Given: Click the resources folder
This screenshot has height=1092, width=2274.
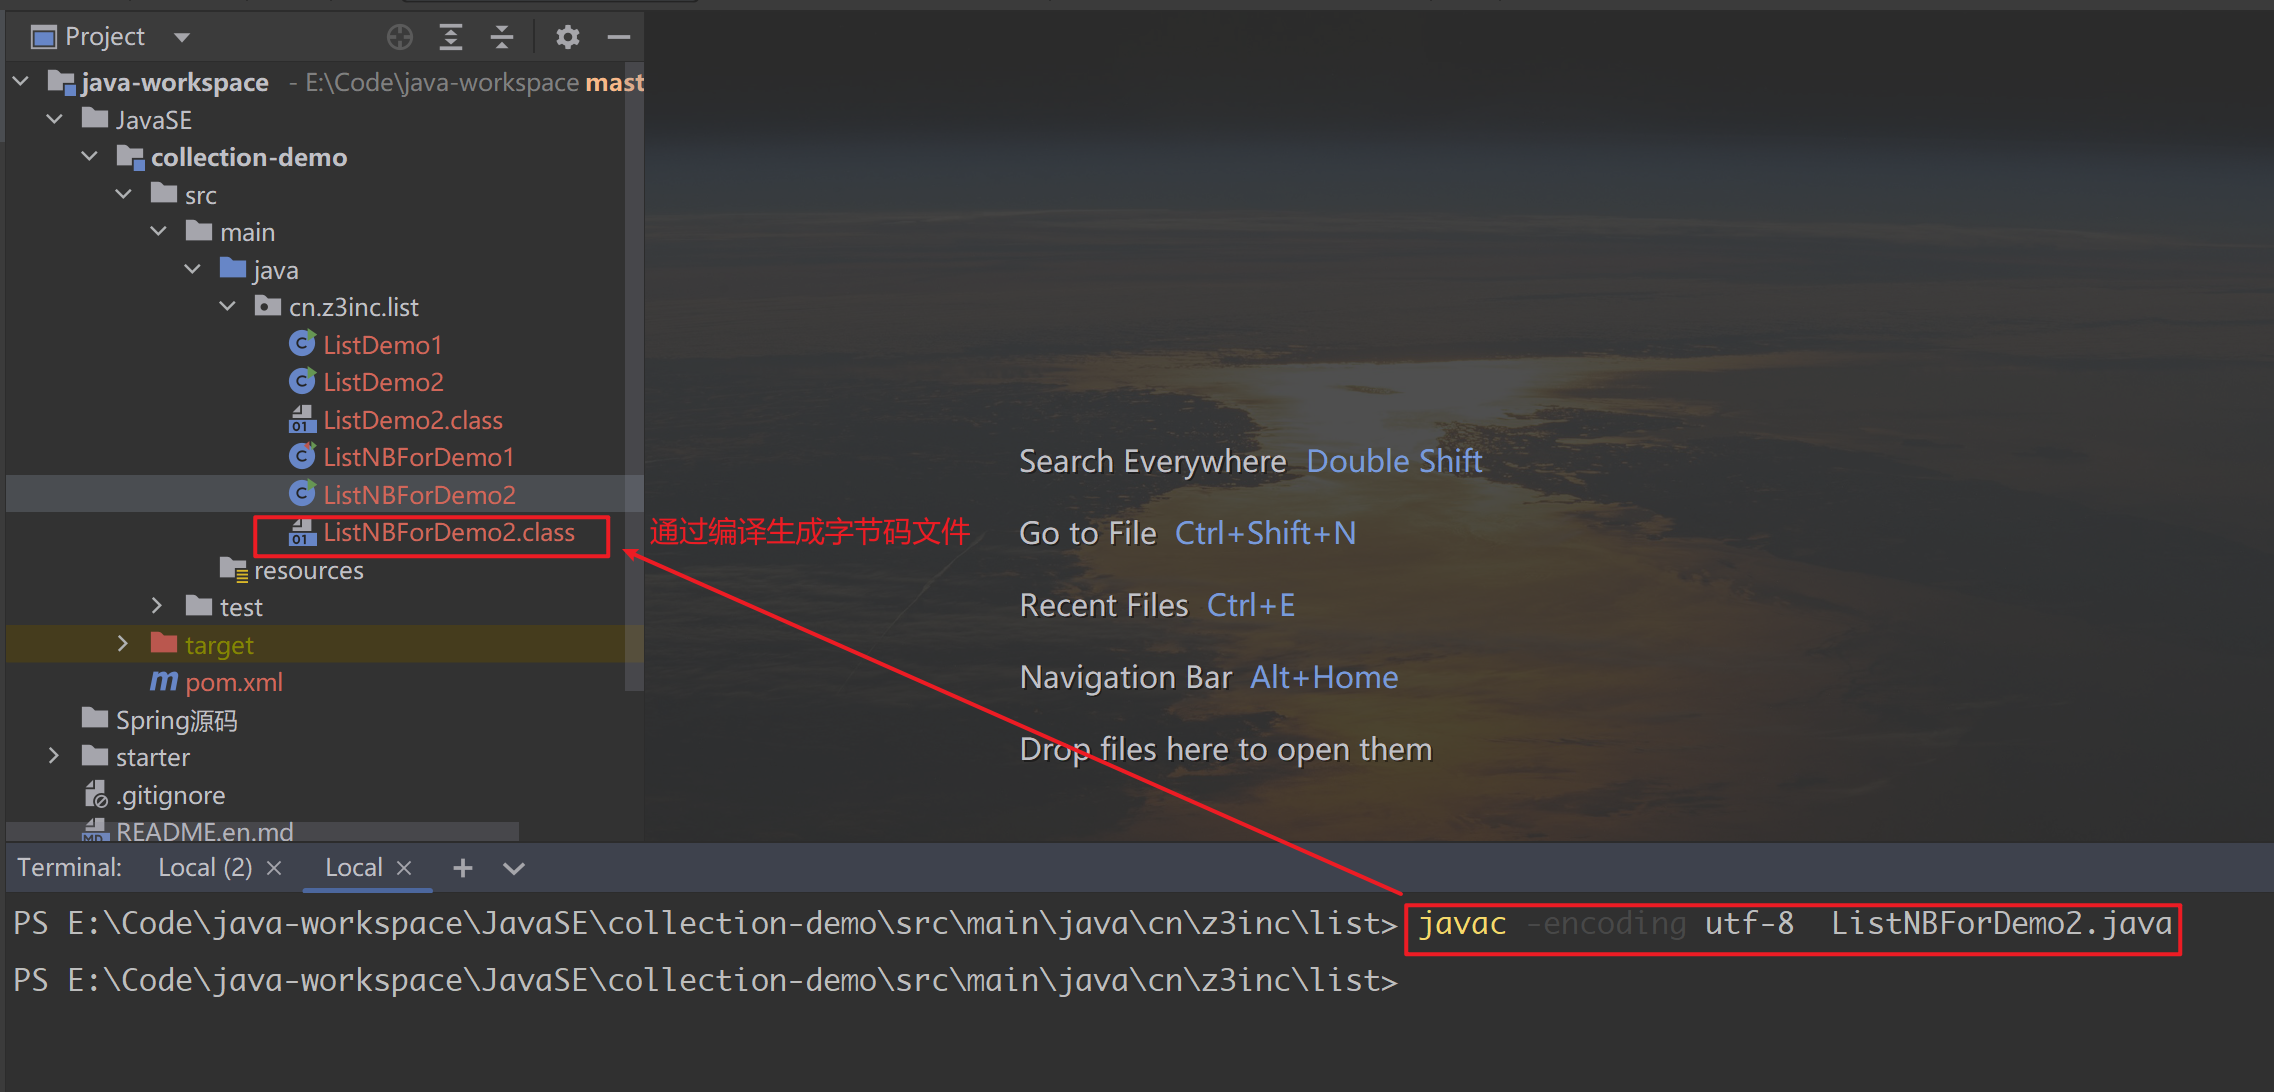Looking at the screenshot, I should pyautogui.click(x=308, y=570).
